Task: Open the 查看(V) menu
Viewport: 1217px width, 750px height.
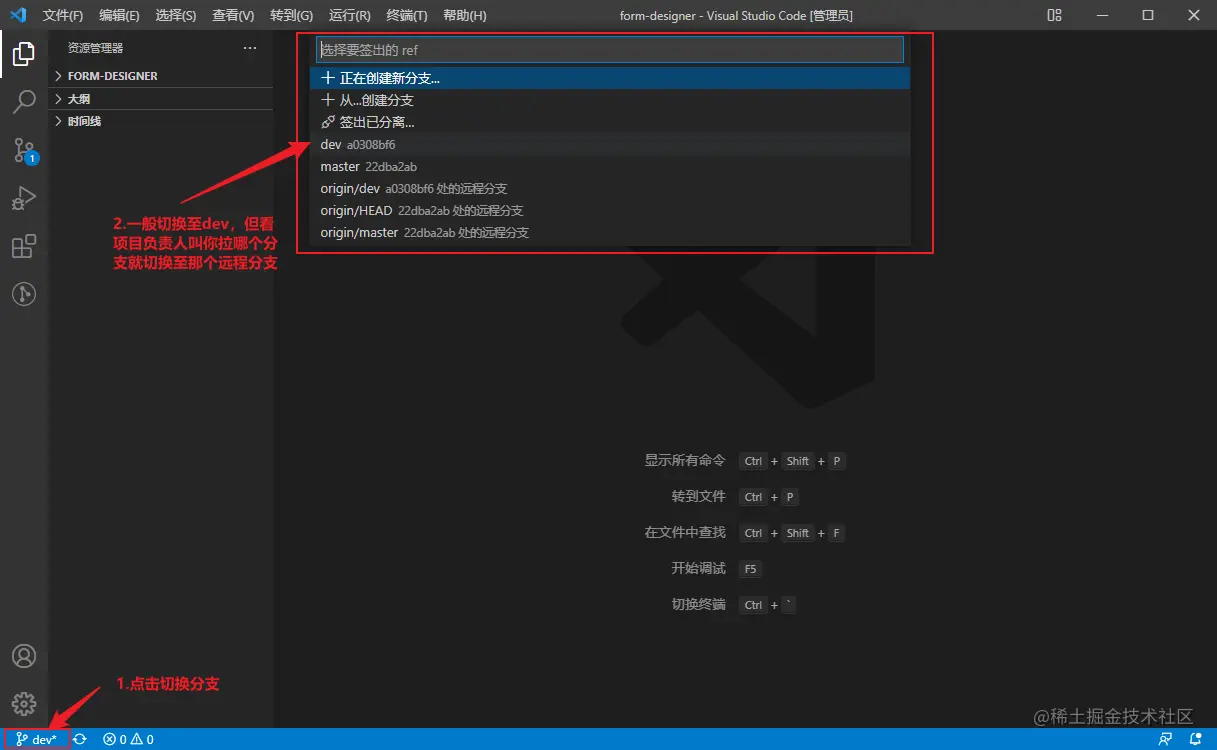Action: (x=233, y=16)
